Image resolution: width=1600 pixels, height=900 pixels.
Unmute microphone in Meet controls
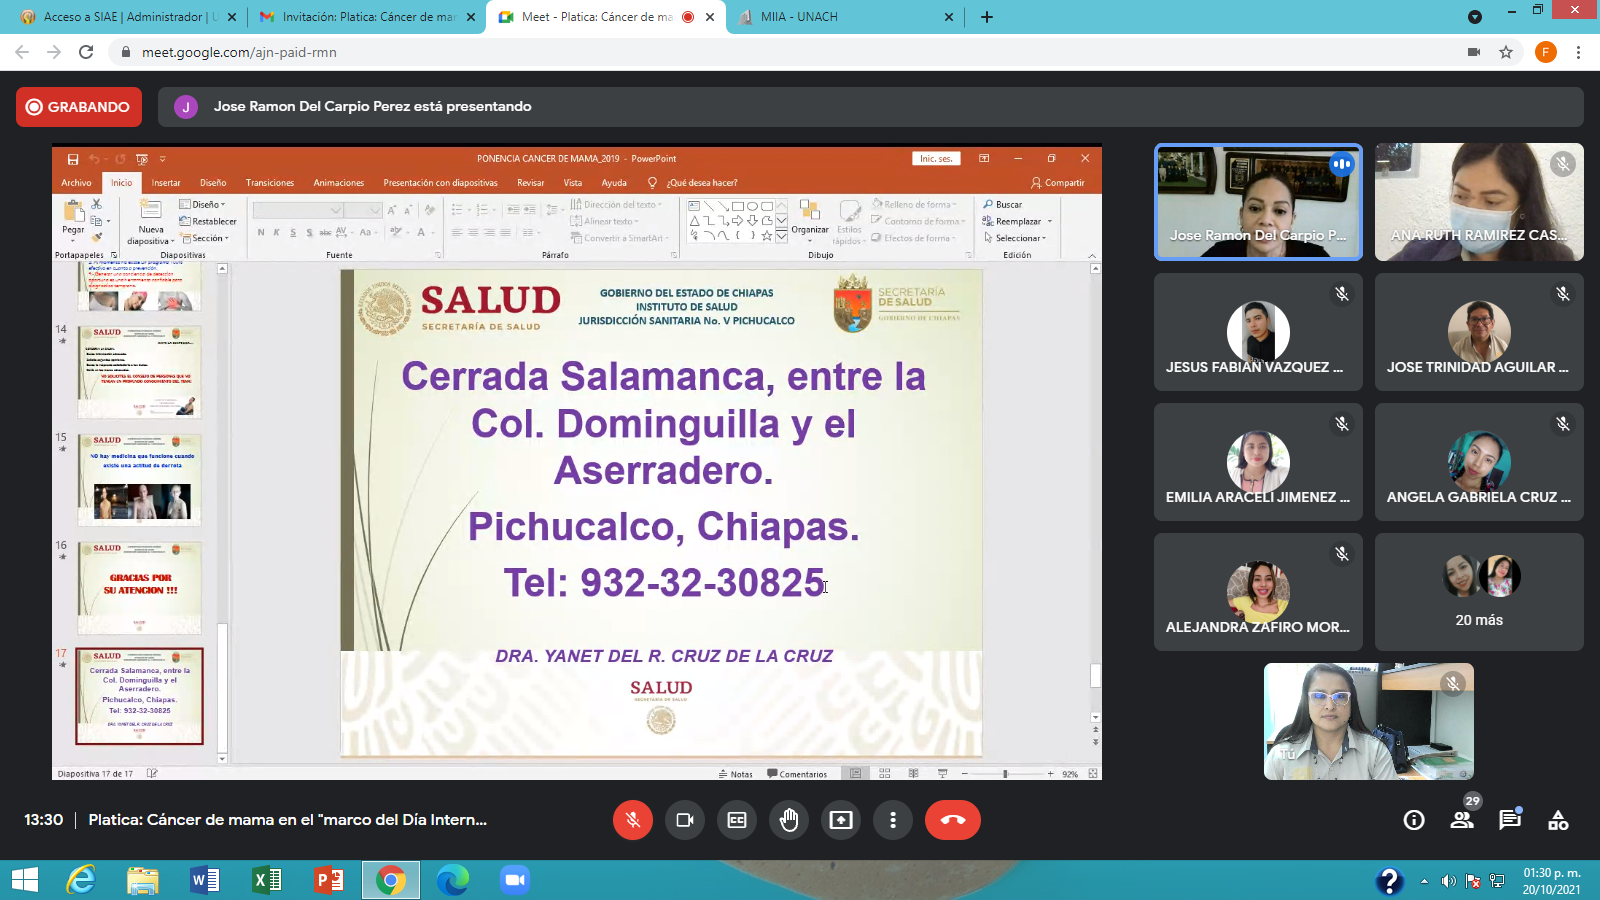pyautogui.click(x=633, y=820)
